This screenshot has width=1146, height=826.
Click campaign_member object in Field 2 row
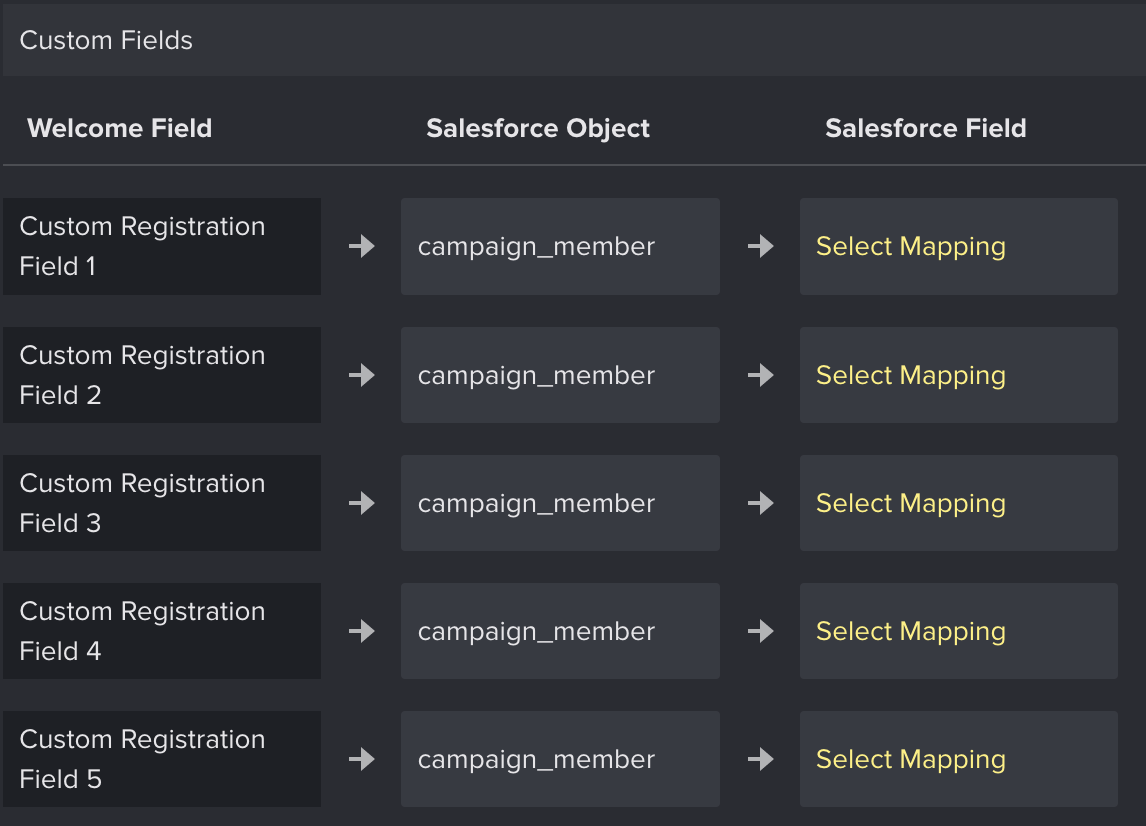coord(560,375)
